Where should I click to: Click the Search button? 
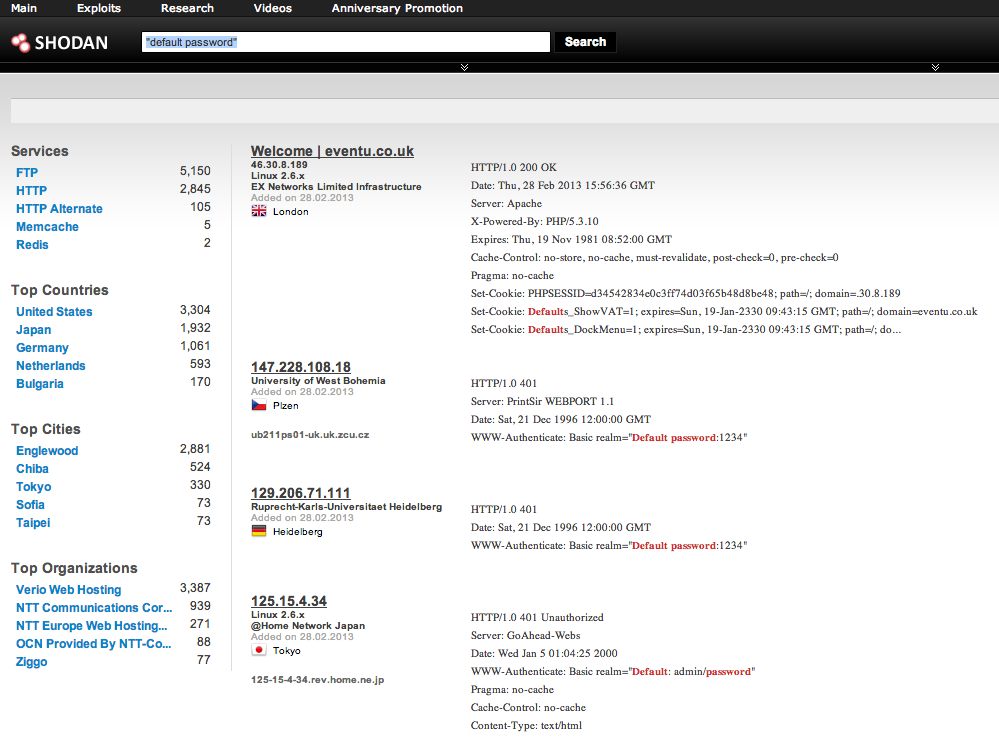tap(585, 42)
